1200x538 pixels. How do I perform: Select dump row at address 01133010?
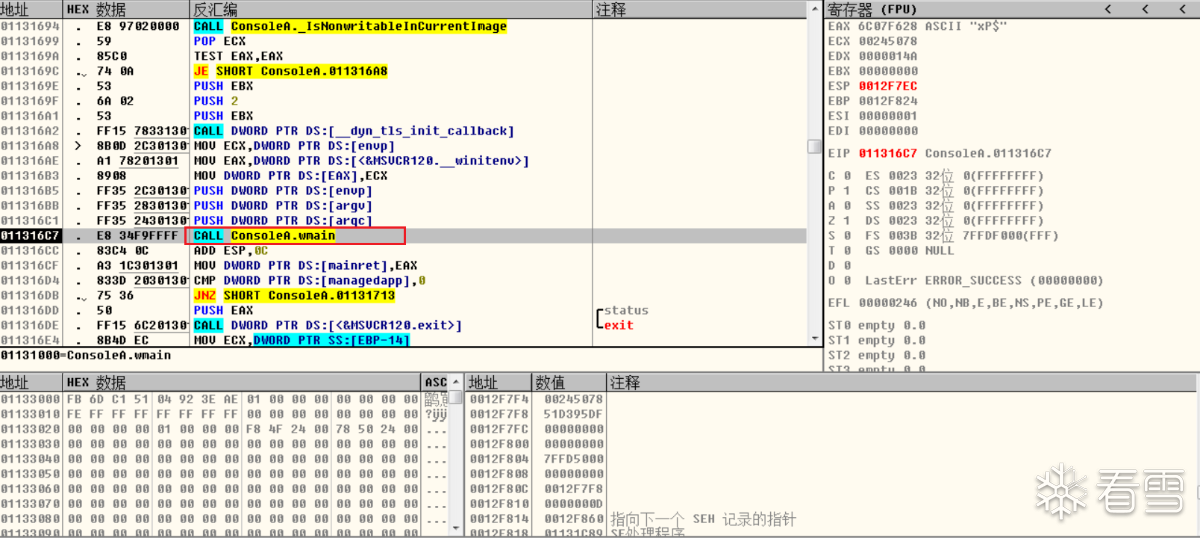tap(224, 414)
